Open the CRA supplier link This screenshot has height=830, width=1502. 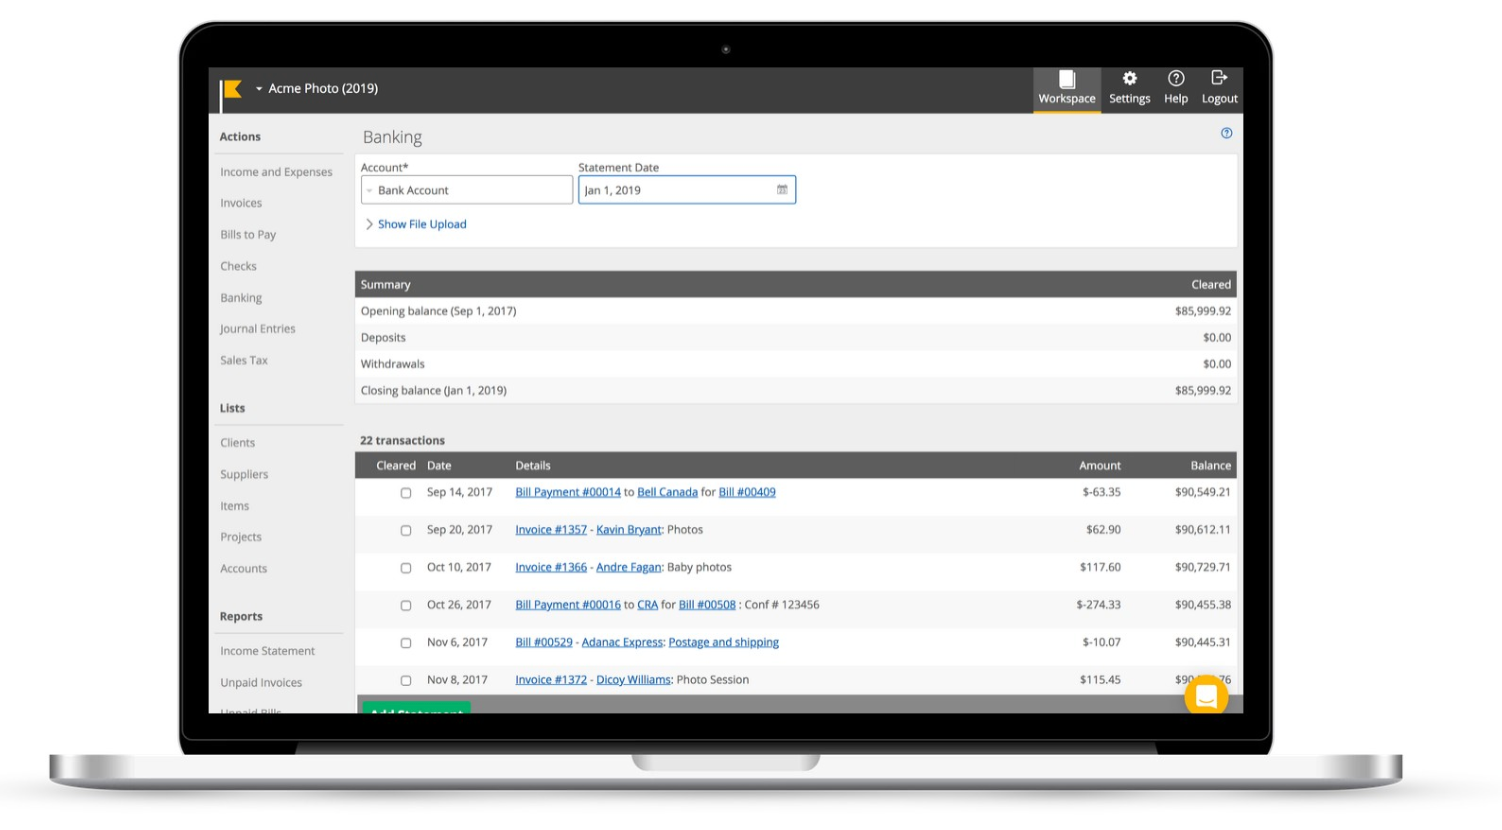pos(647,605)
